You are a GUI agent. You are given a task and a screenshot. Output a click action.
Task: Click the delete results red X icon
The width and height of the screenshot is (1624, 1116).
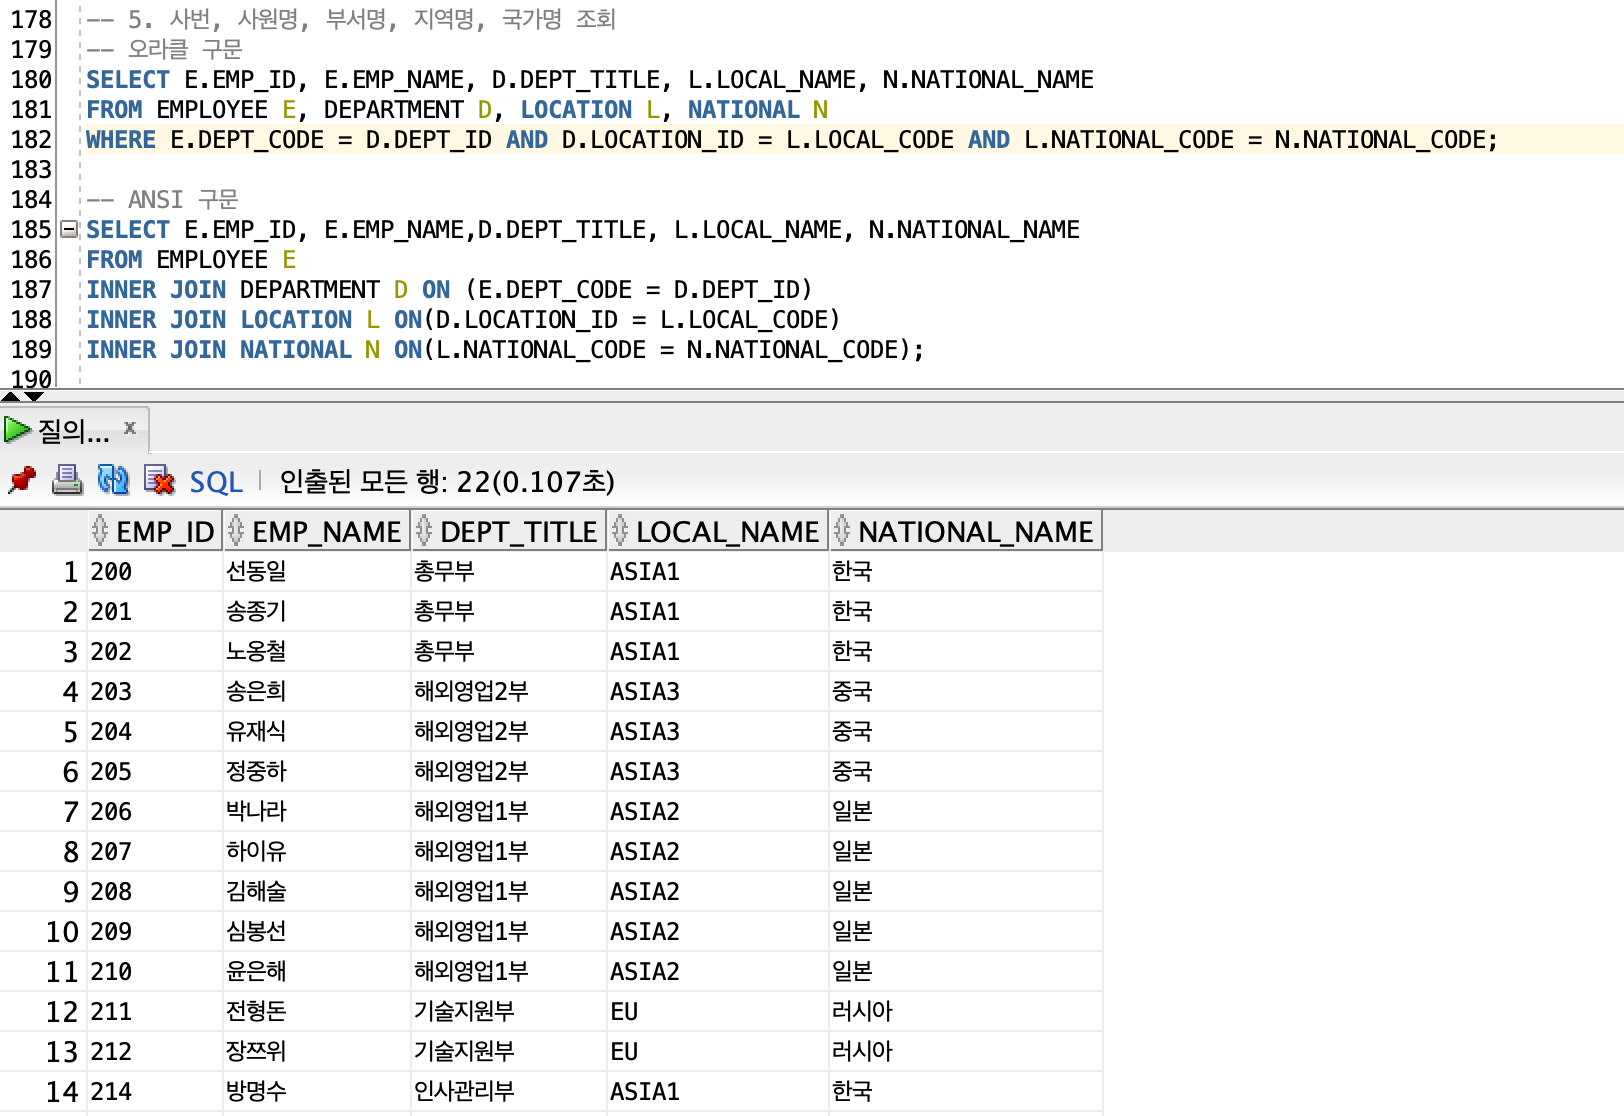pyautogui.click(x=159, y=480)
